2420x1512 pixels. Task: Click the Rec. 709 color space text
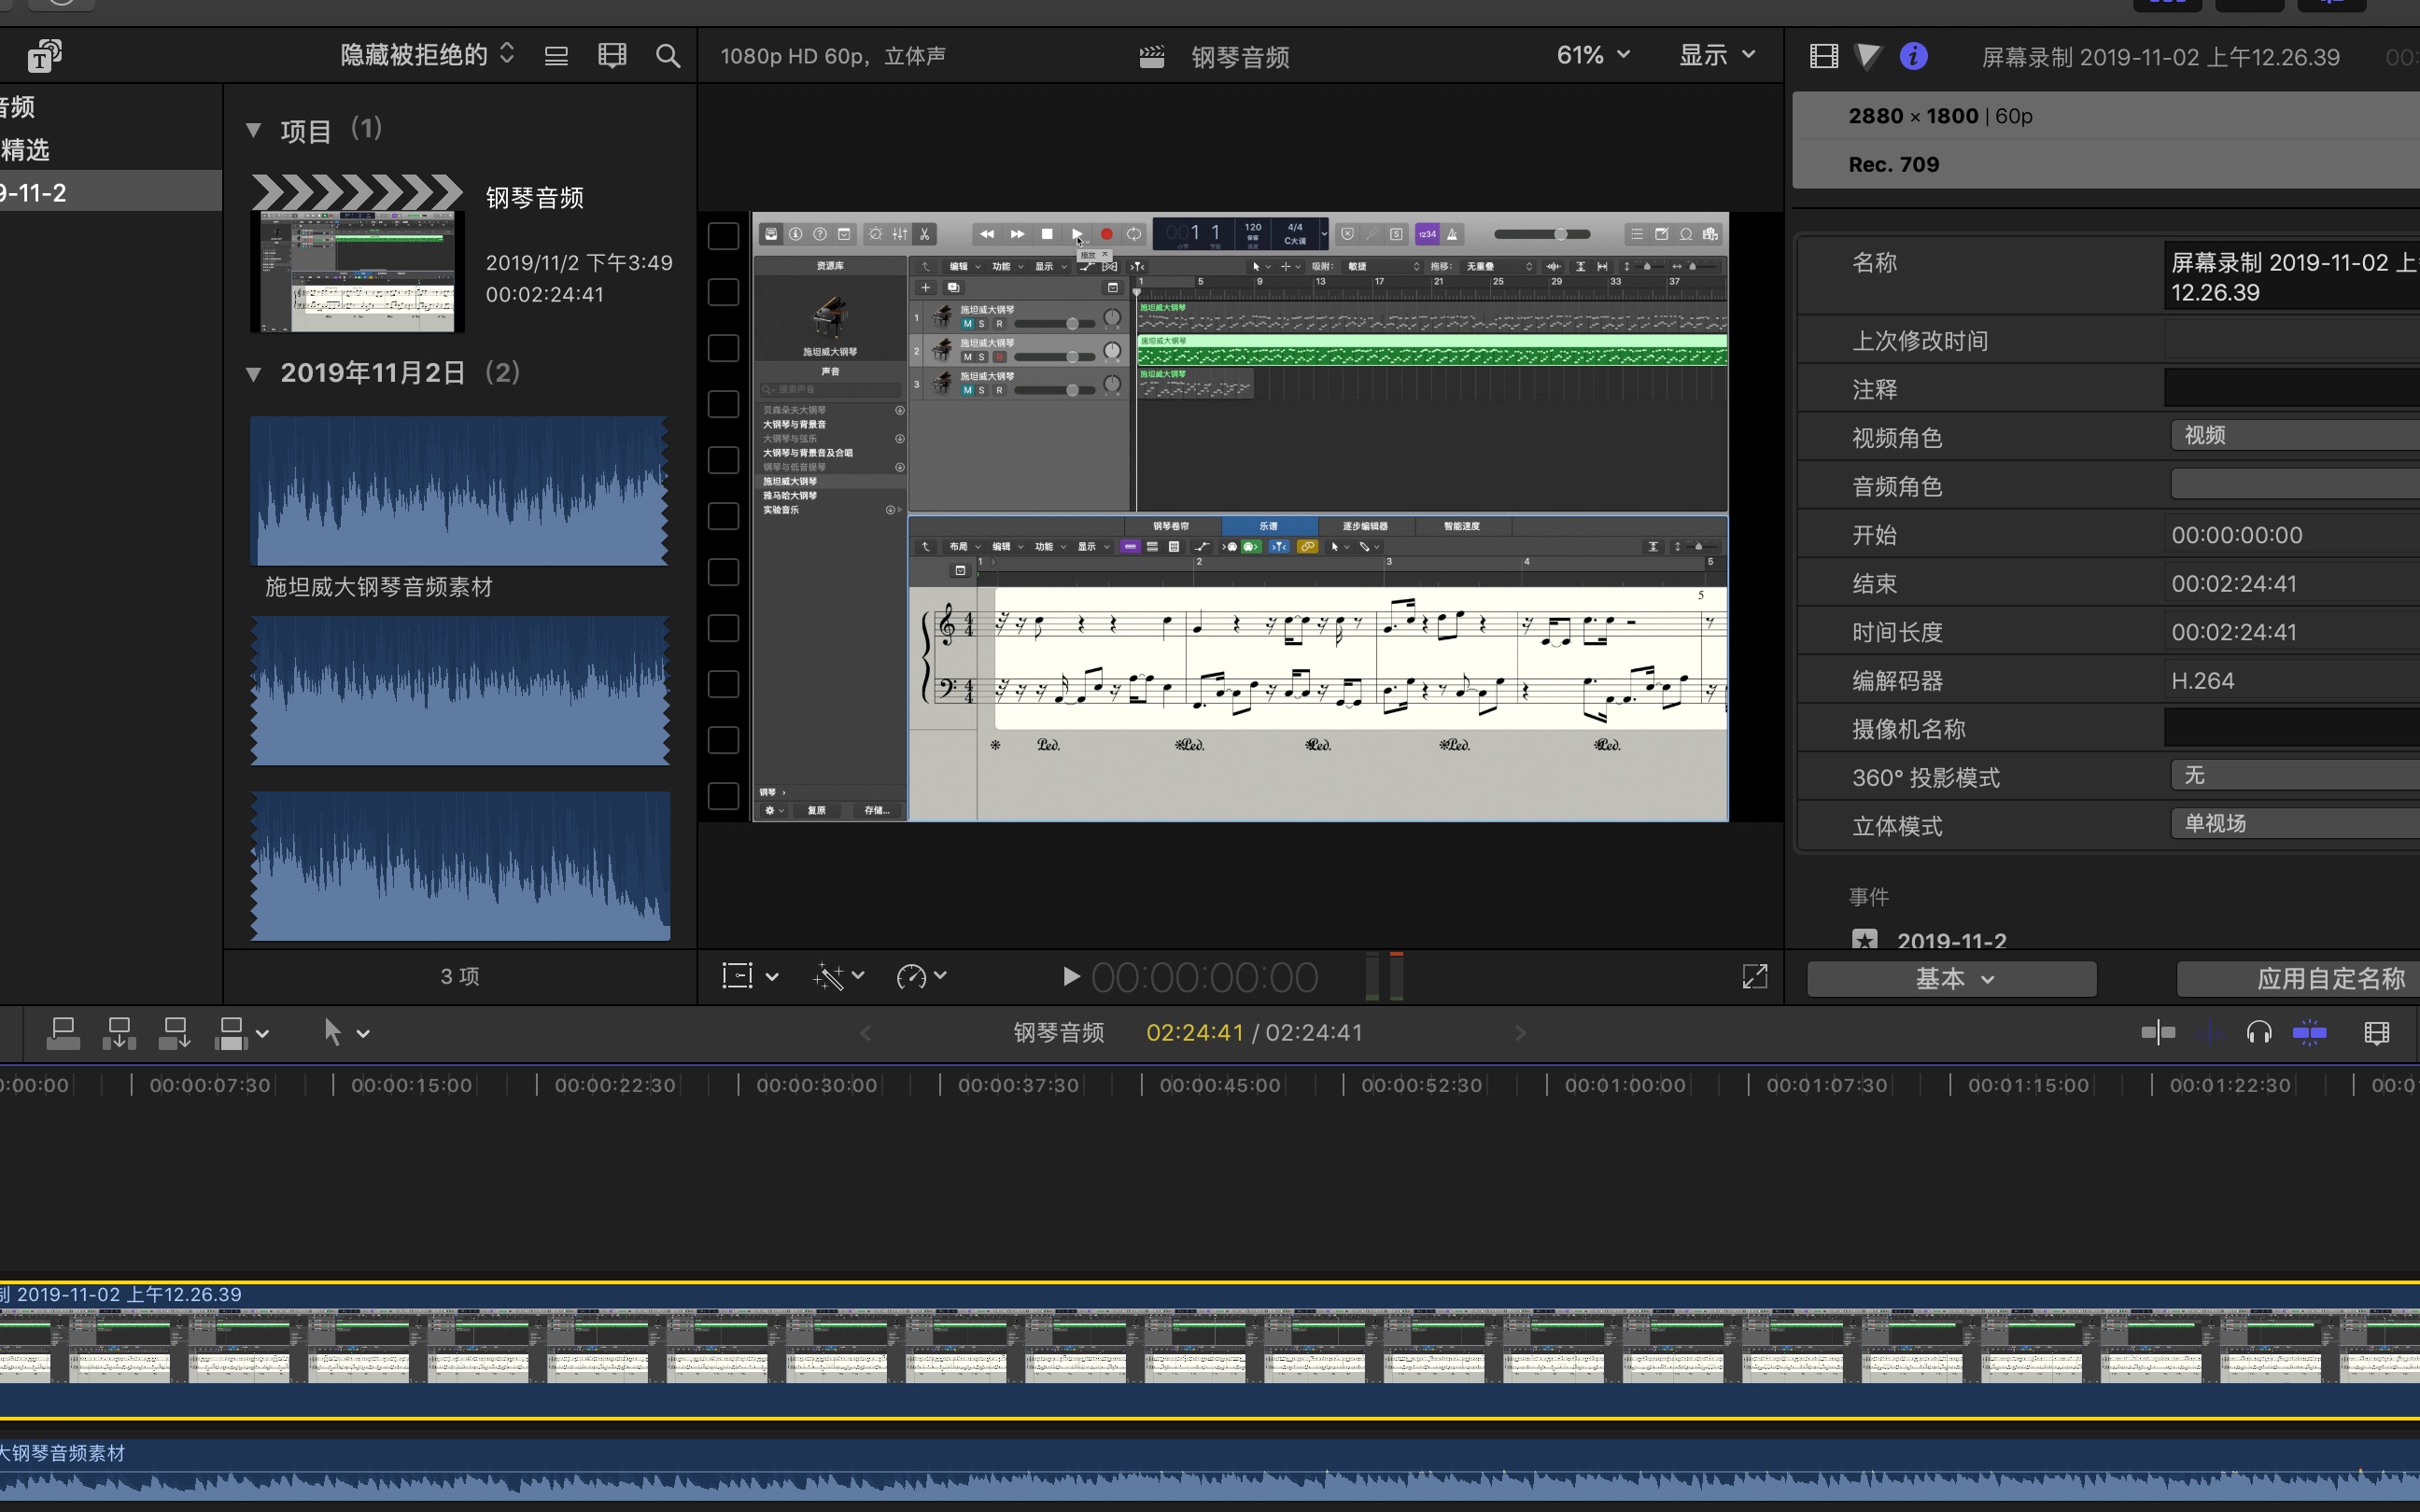coord(1894,164)
